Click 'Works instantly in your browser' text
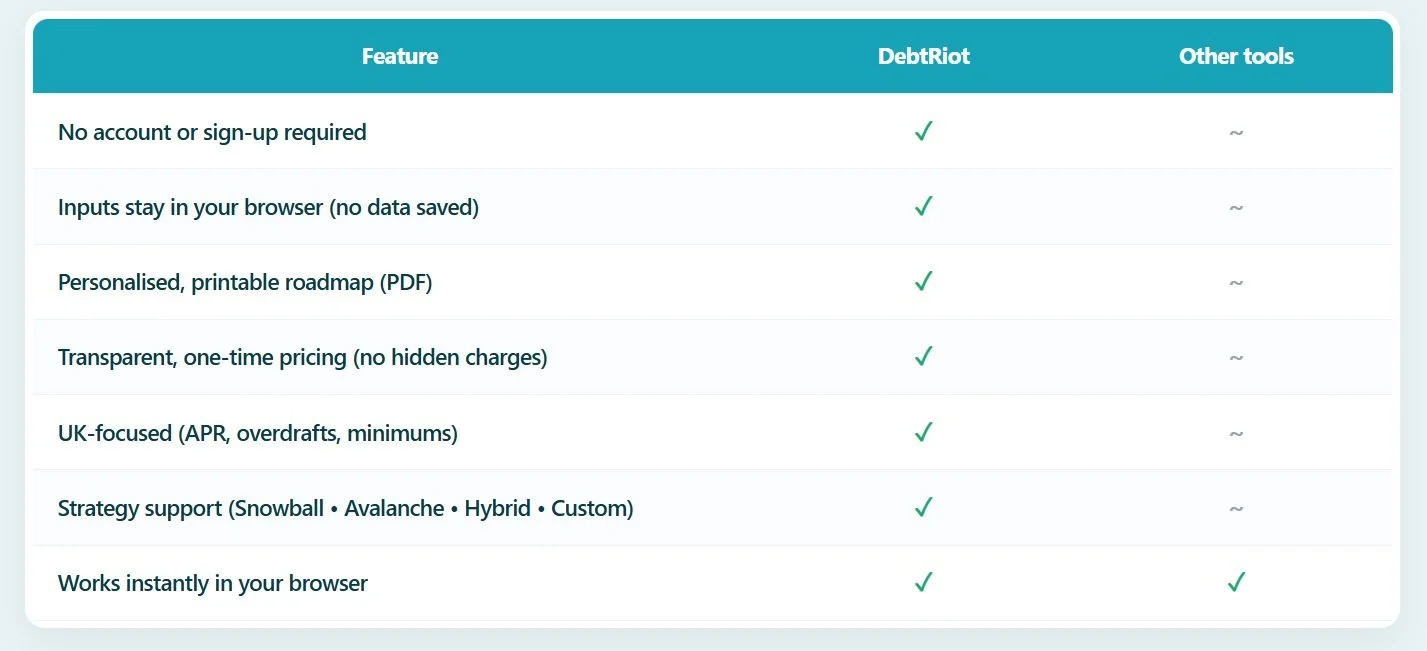Screen dimensions: 1427x651 213,584
